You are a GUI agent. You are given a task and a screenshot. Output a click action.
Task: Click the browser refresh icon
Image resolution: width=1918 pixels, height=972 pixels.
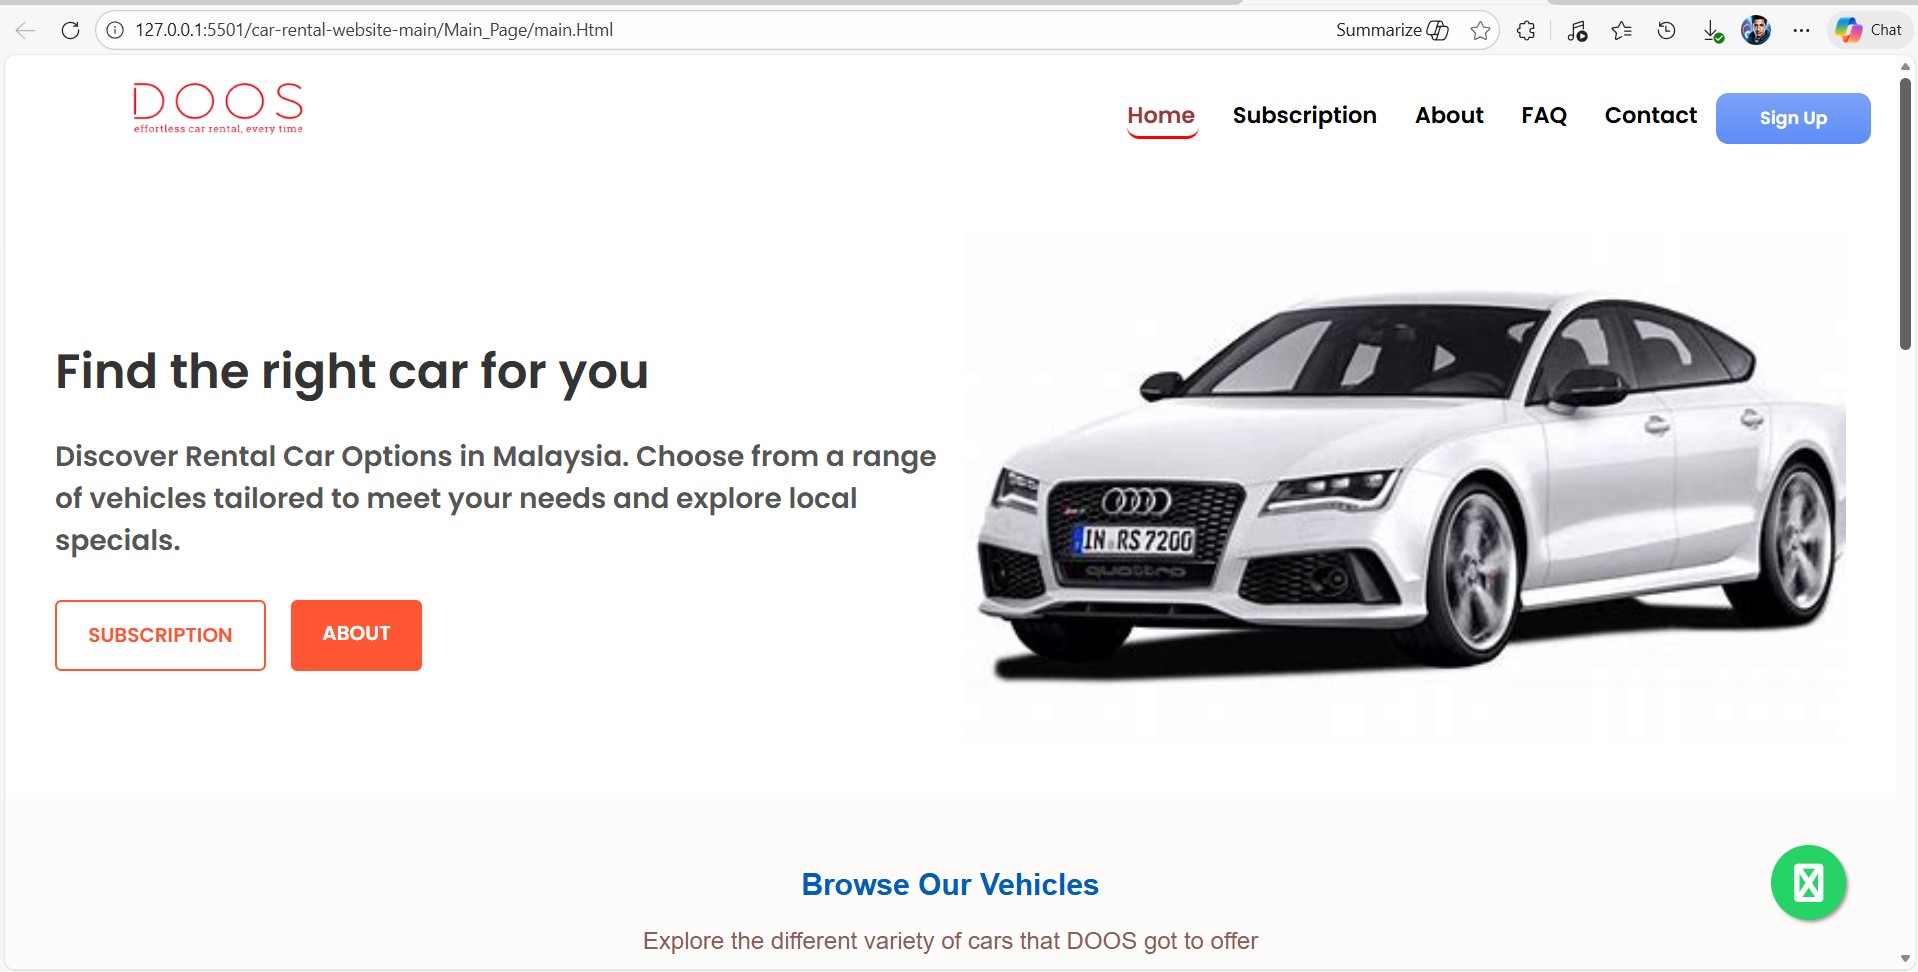click(x=70, y=30)
